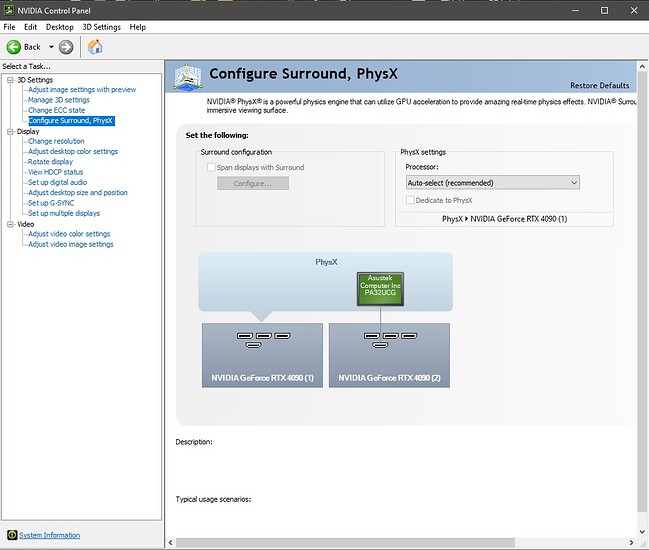
Task: Open the PhysX Processor dropdown
Action: click(x=492, y=183)
